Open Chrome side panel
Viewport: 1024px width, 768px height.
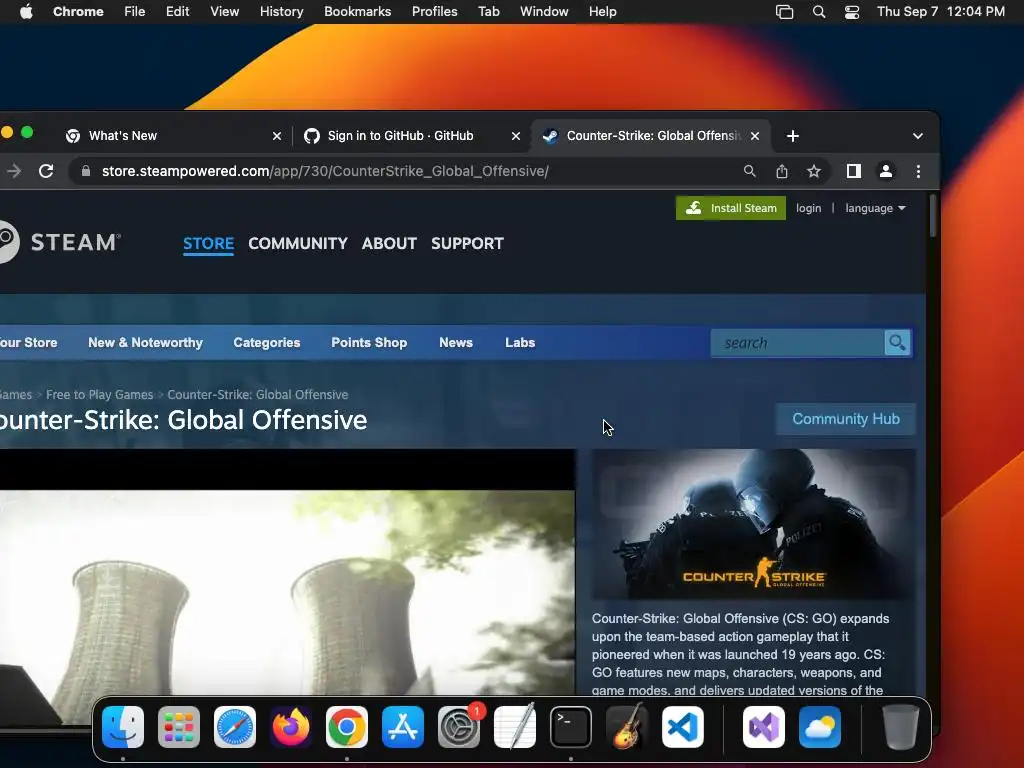point(854,171)
